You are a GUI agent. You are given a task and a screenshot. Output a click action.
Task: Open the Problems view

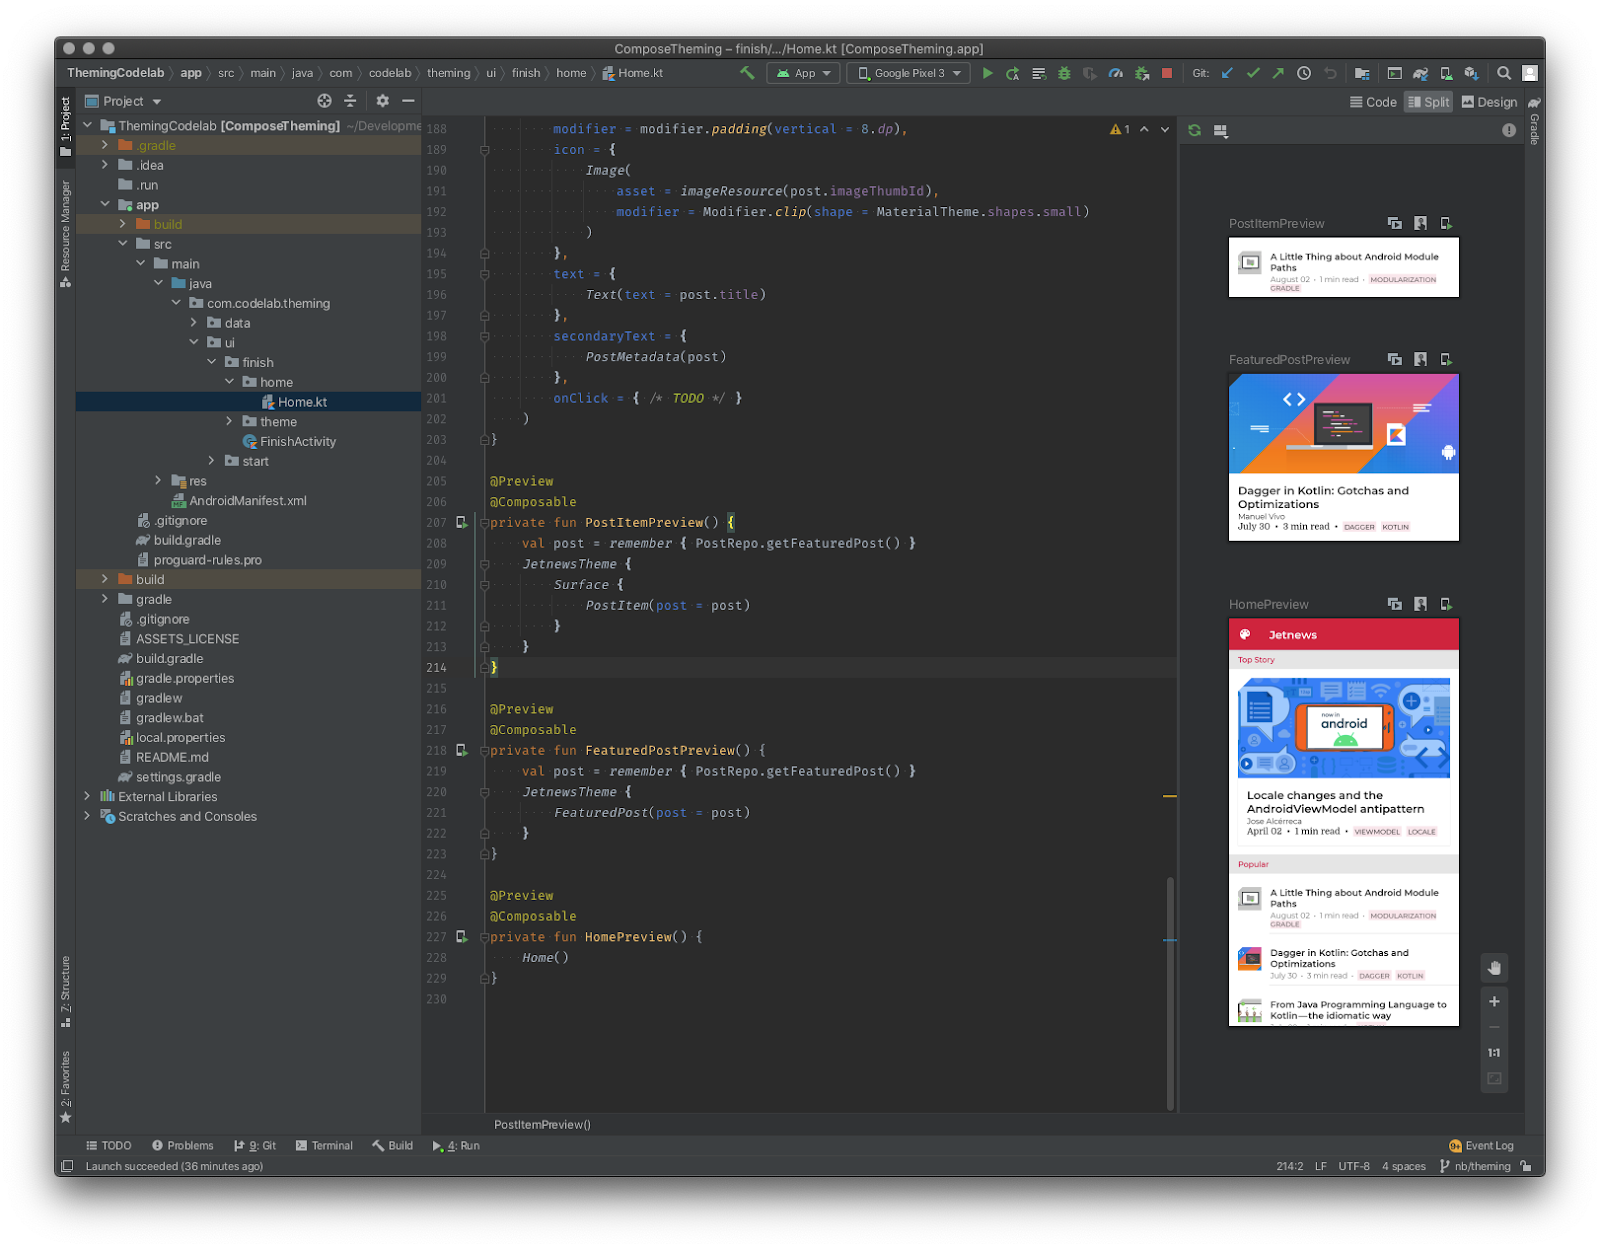pos(183,1145)
